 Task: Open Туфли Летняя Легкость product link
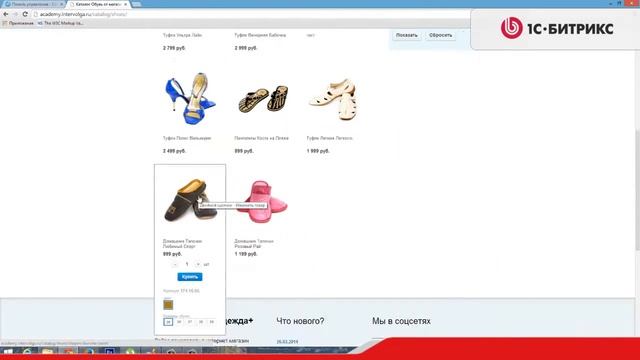329,138
